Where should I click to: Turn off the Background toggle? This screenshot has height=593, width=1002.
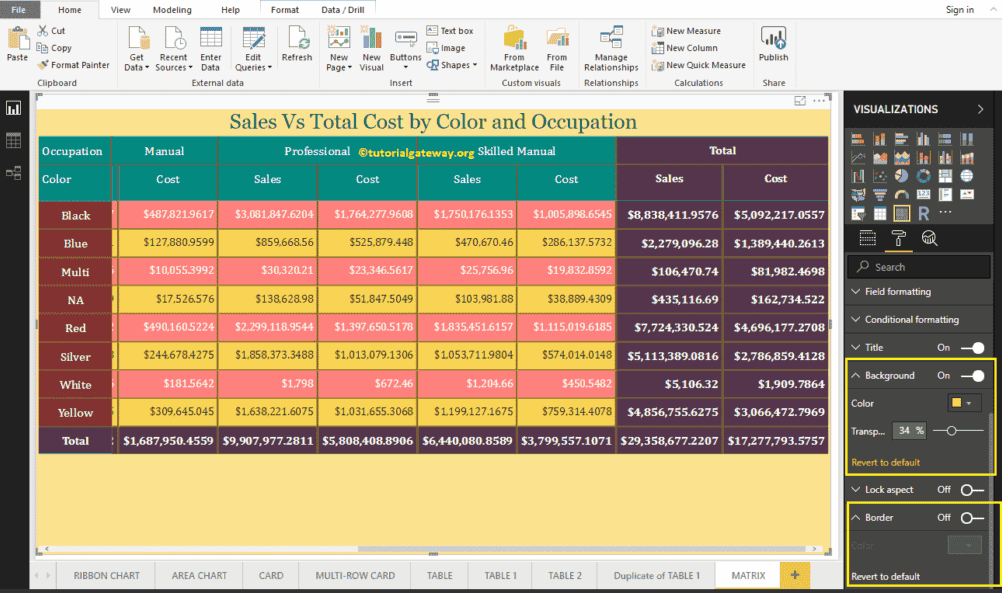(971, 376)
